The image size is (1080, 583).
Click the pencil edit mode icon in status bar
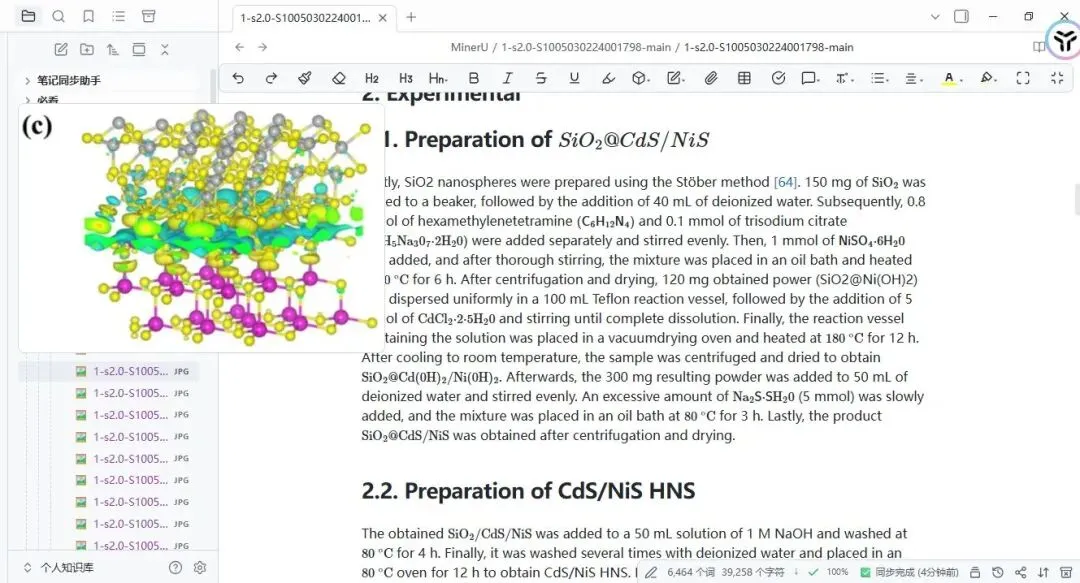tap(651, 572)
